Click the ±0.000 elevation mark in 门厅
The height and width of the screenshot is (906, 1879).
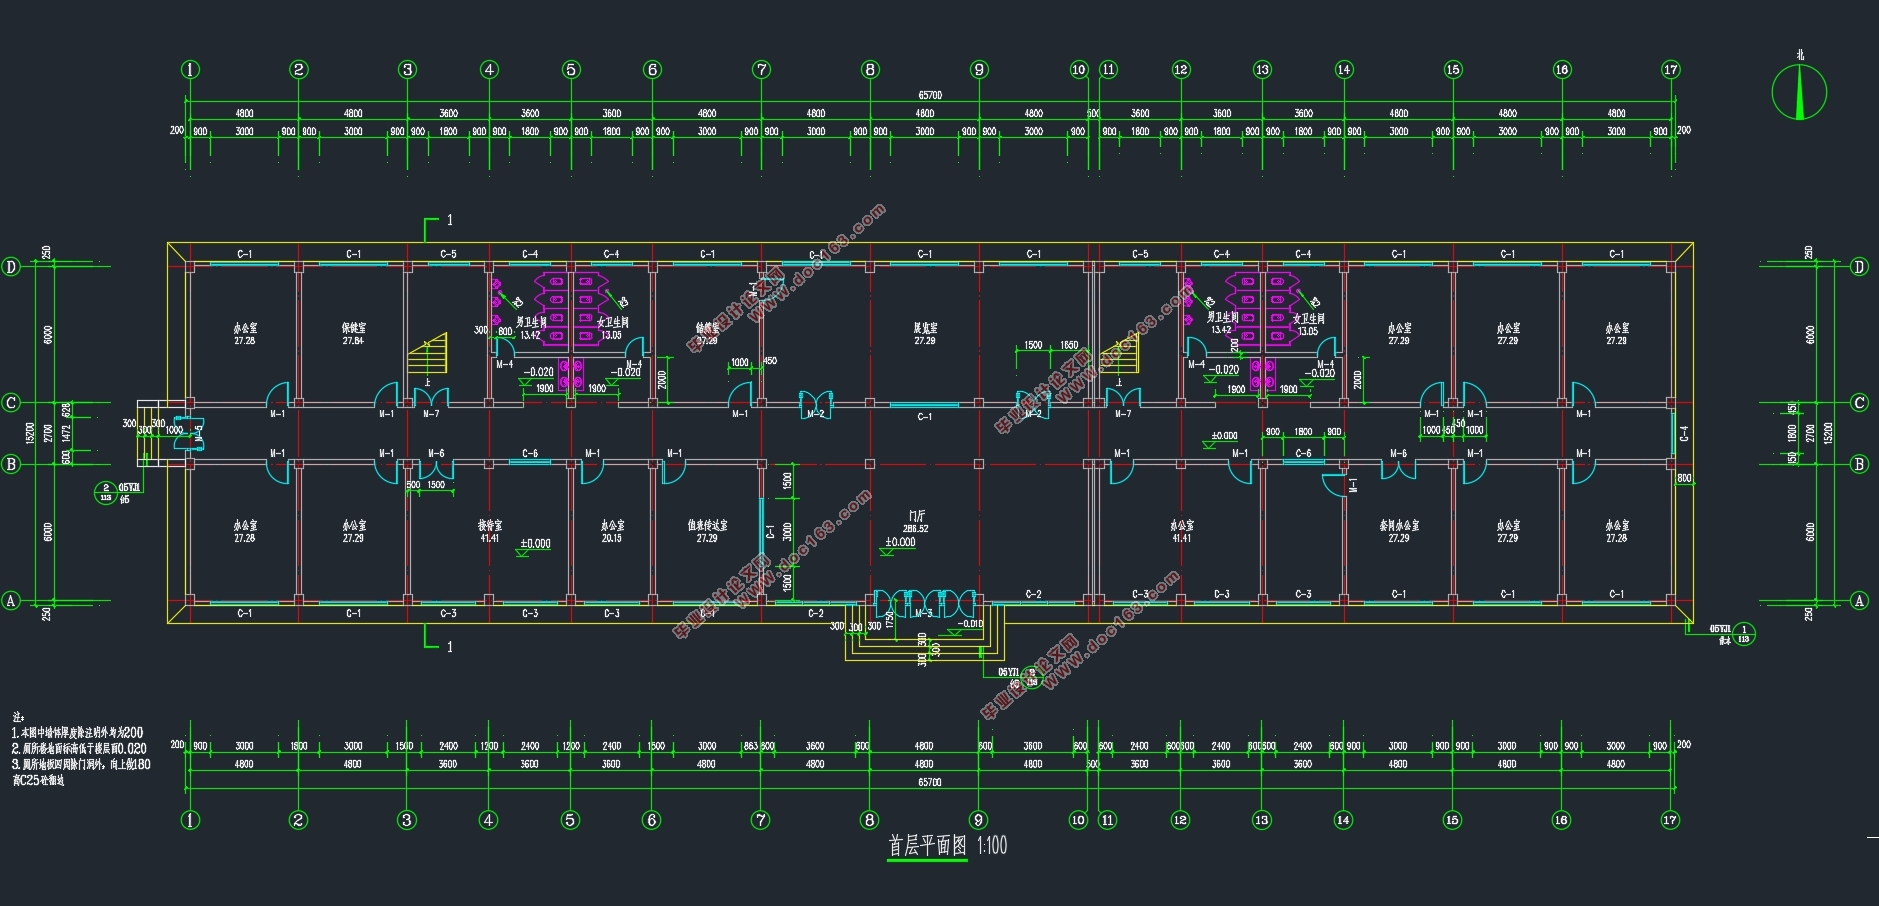[x=900, y=545]
